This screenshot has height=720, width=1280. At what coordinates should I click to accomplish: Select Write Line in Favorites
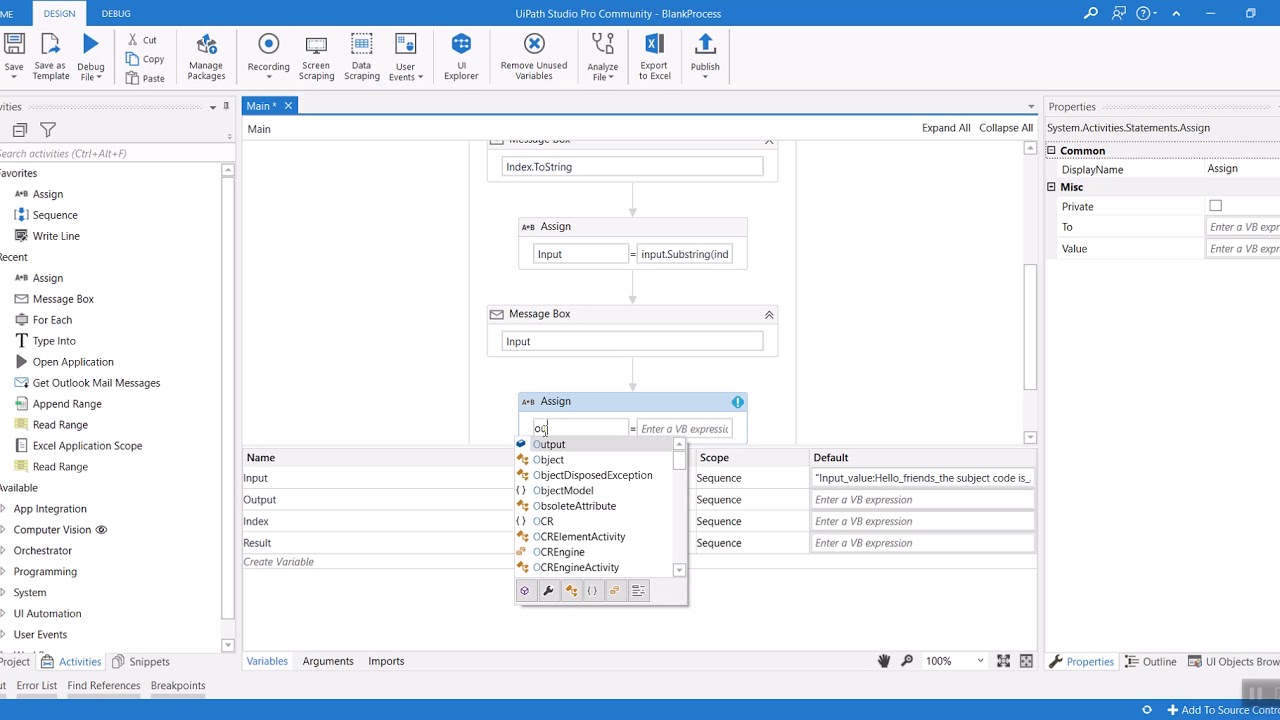(x=56, y=236)
